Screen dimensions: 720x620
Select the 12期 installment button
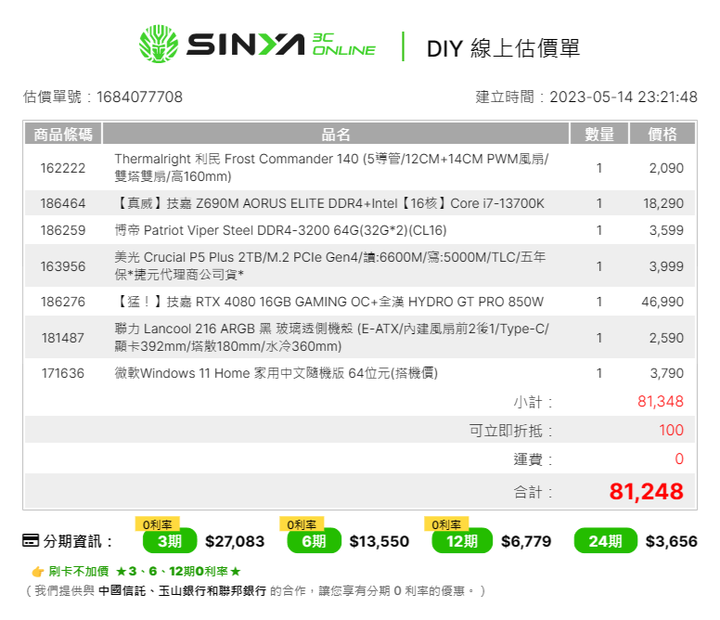pos(462,541)
